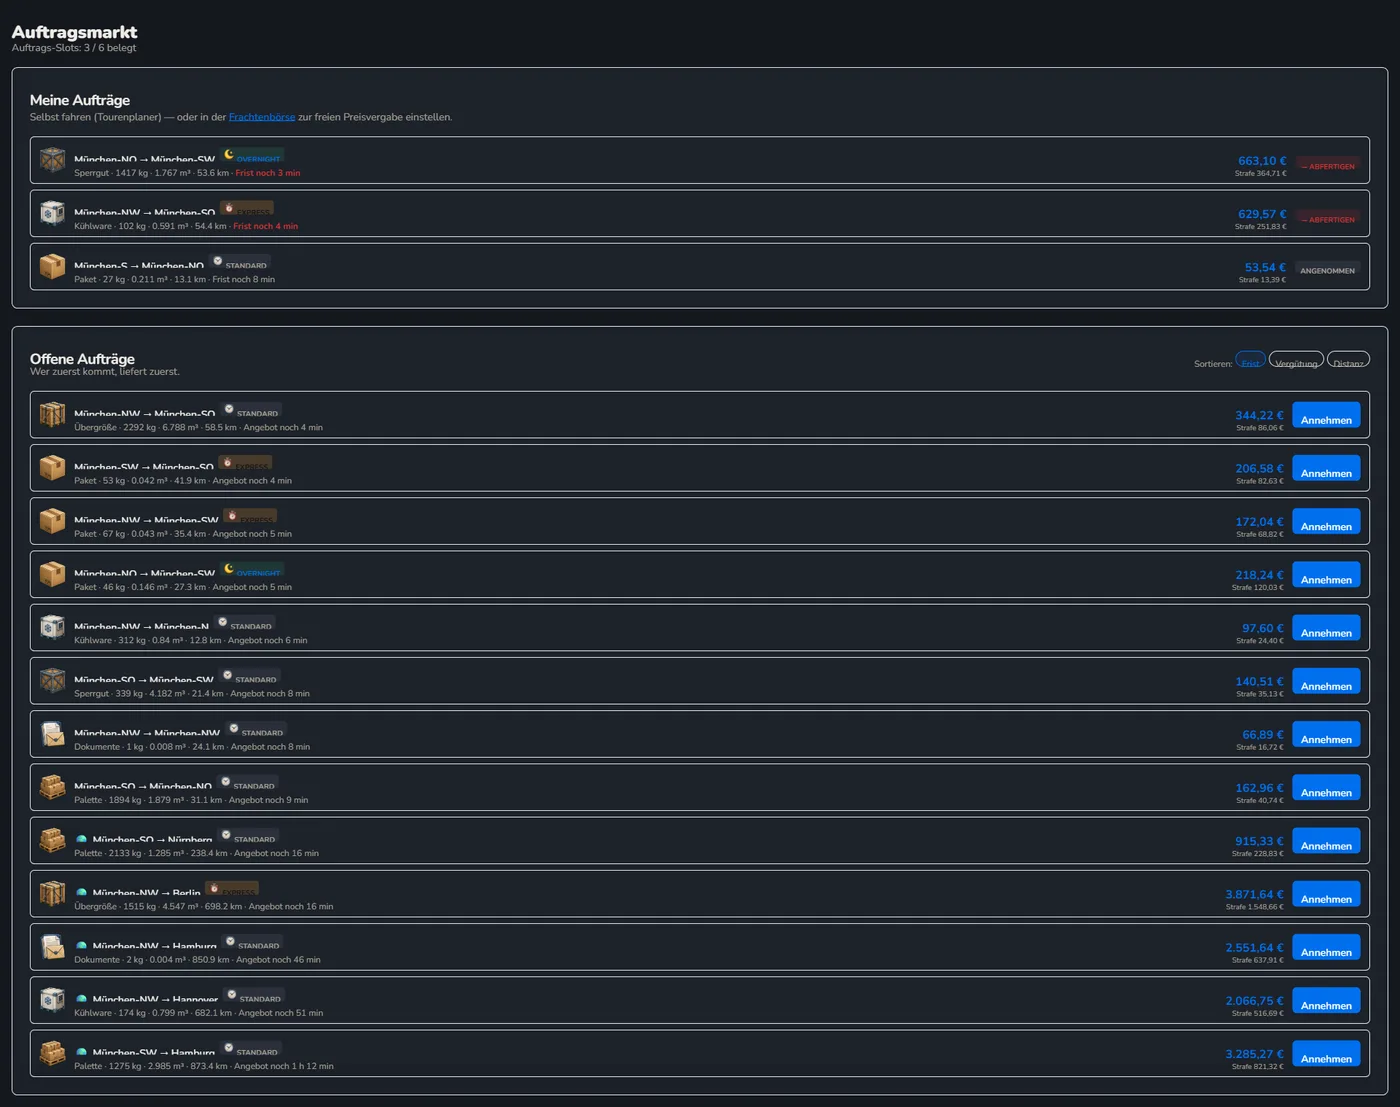The width and height of the screenshot is (1400, 1107).
Task: Click the Sperrgut 1417 kg crate icon
Action: click(52, 160)
